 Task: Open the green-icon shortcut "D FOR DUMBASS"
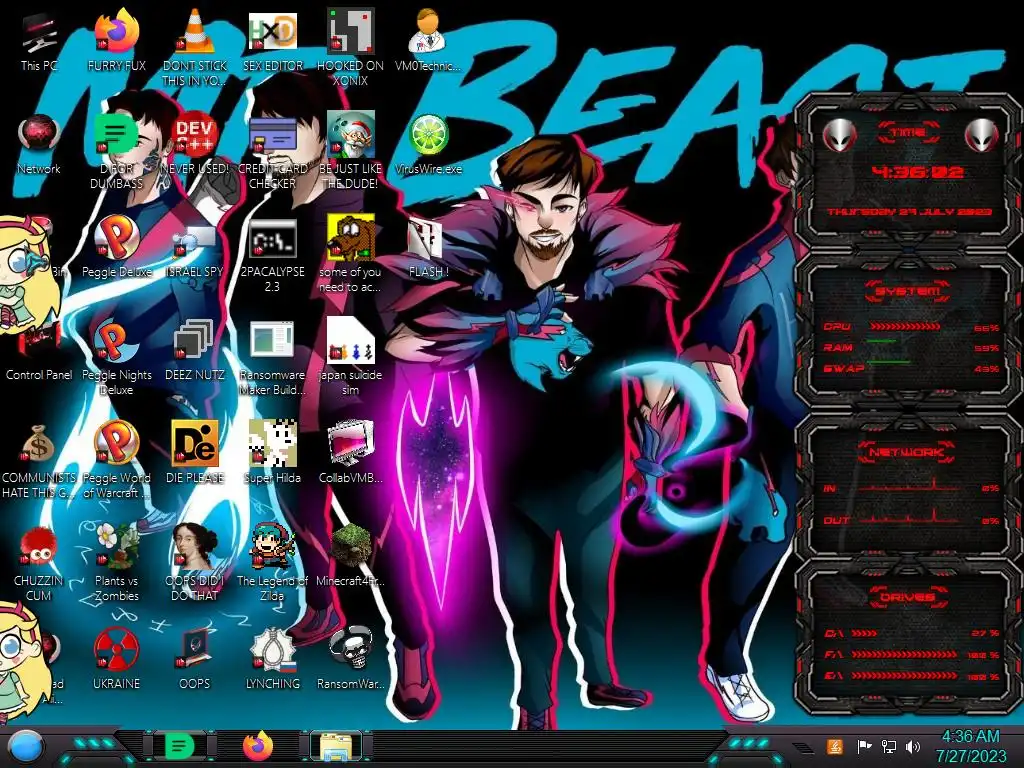[x=117, y=152]
